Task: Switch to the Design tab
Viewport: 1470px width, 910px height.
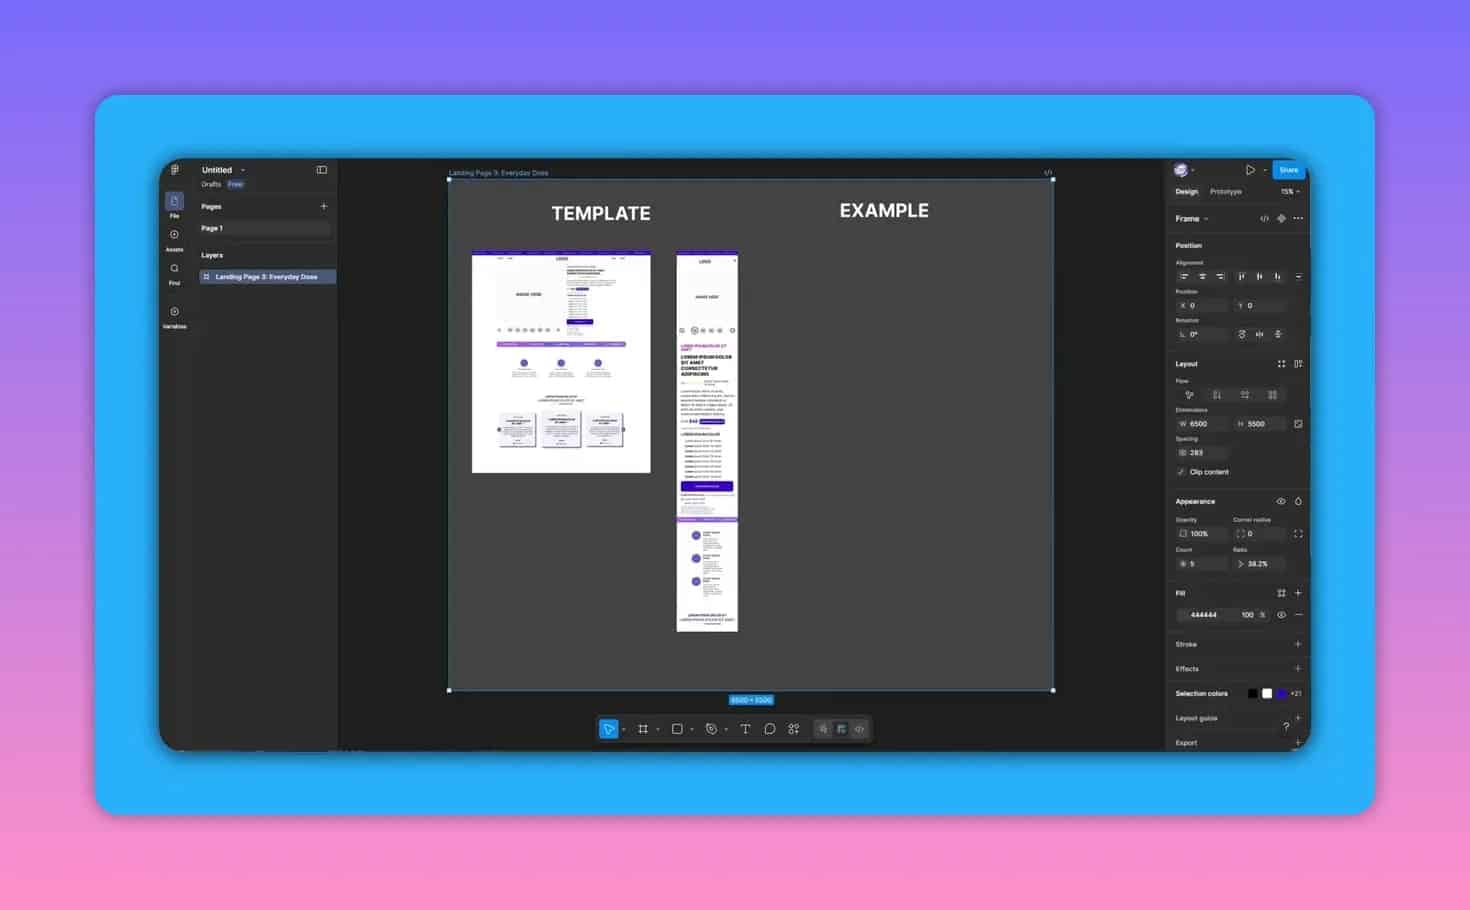Action: 1186,191
